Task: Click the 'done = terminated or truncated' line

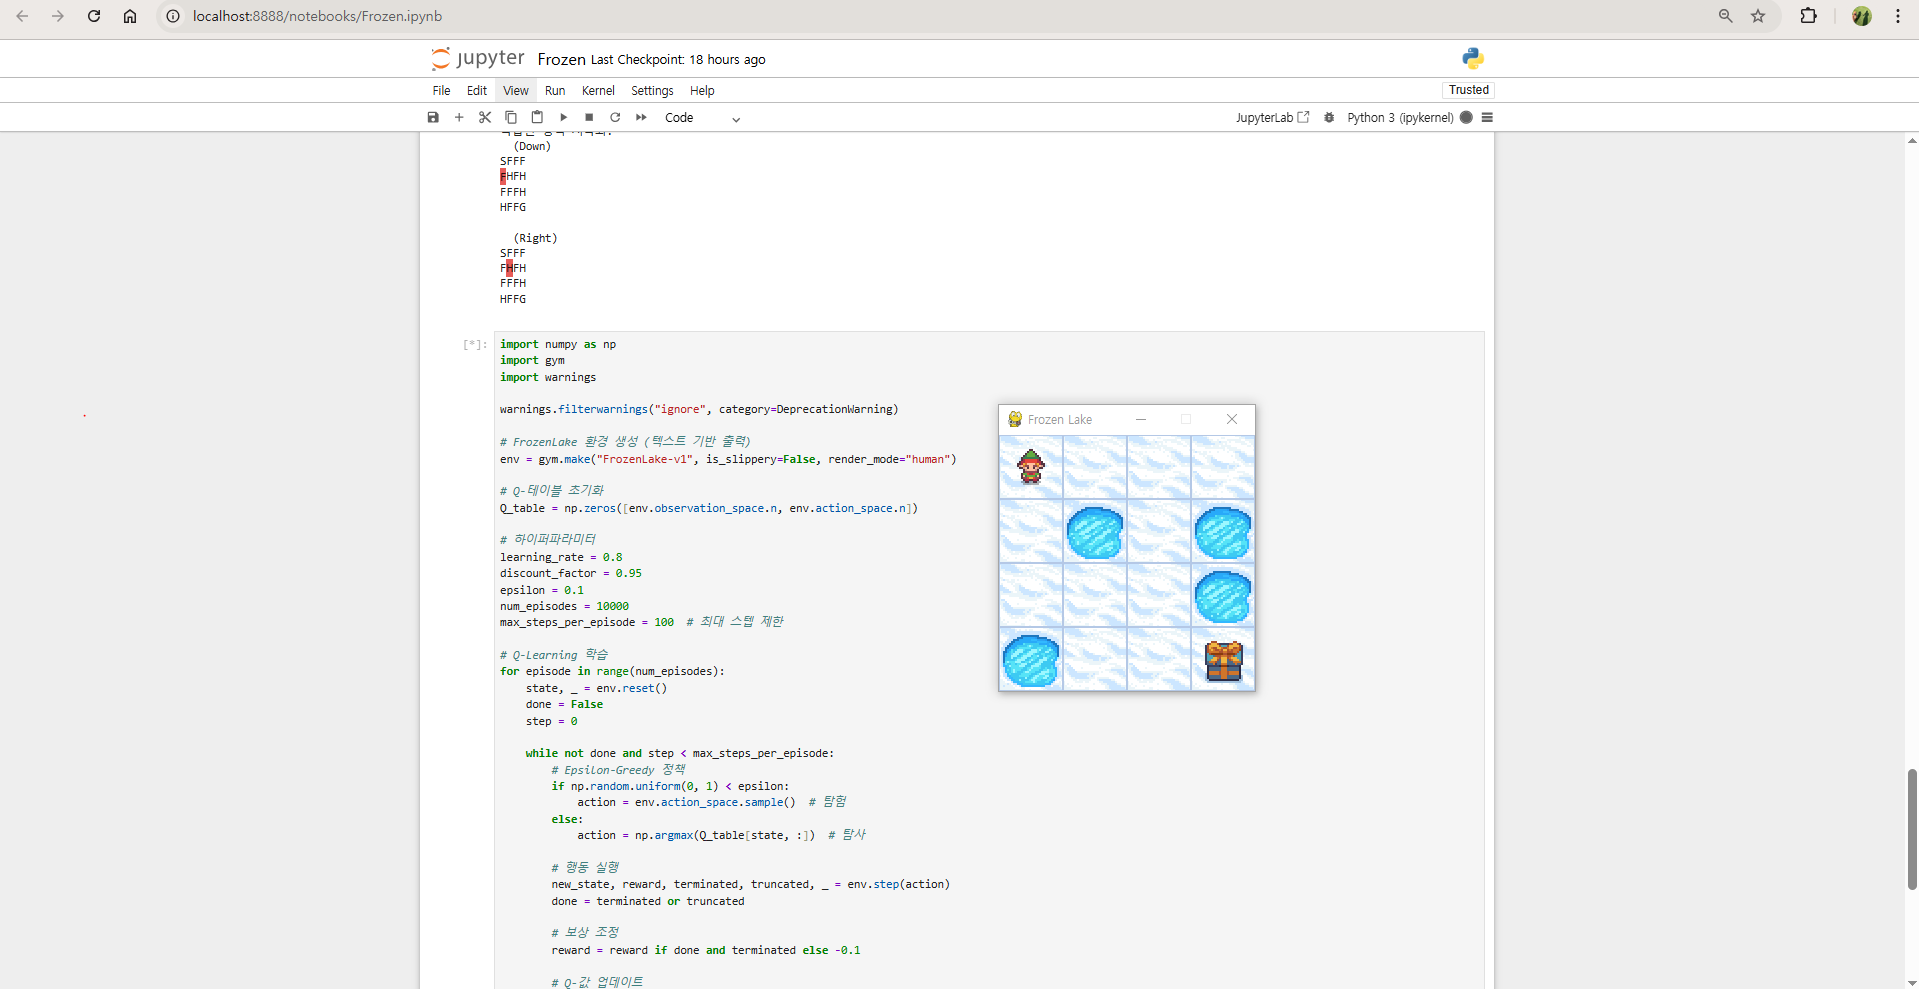Action: [648, 901]
